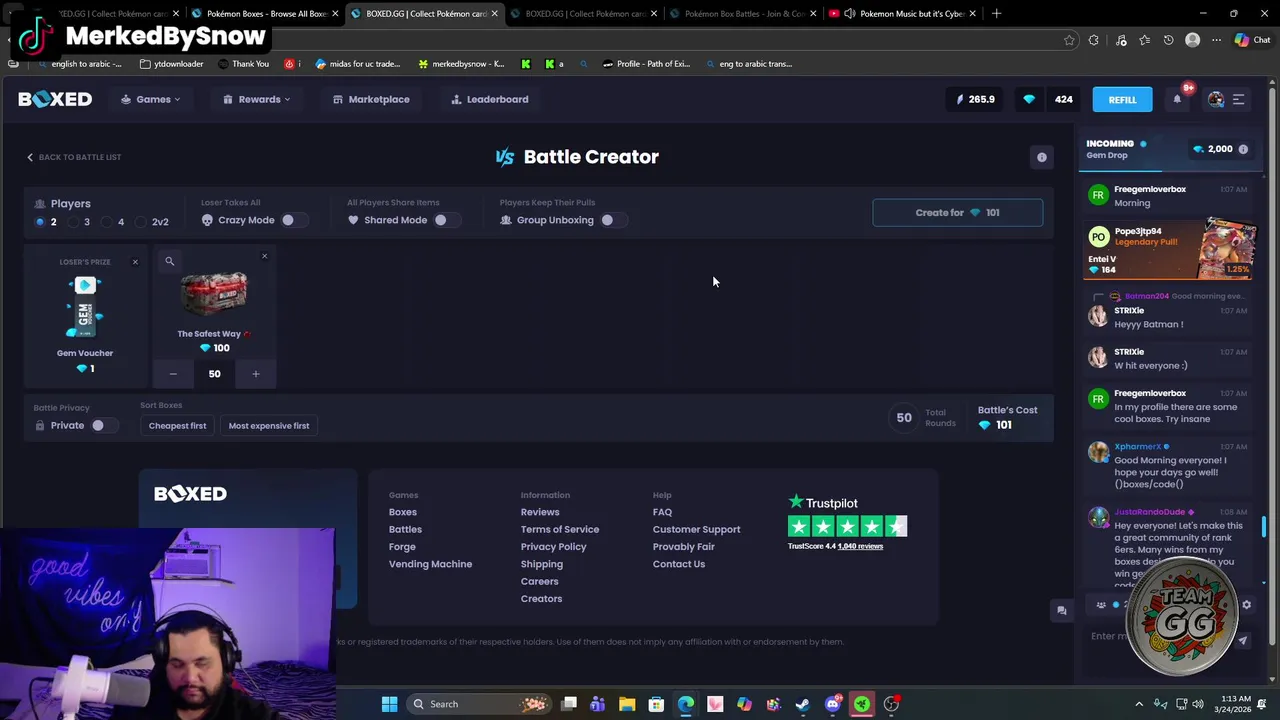1280x720 pixels.
Task: Open Microsoft Store on the taskbar
Action: click(656, 704)
